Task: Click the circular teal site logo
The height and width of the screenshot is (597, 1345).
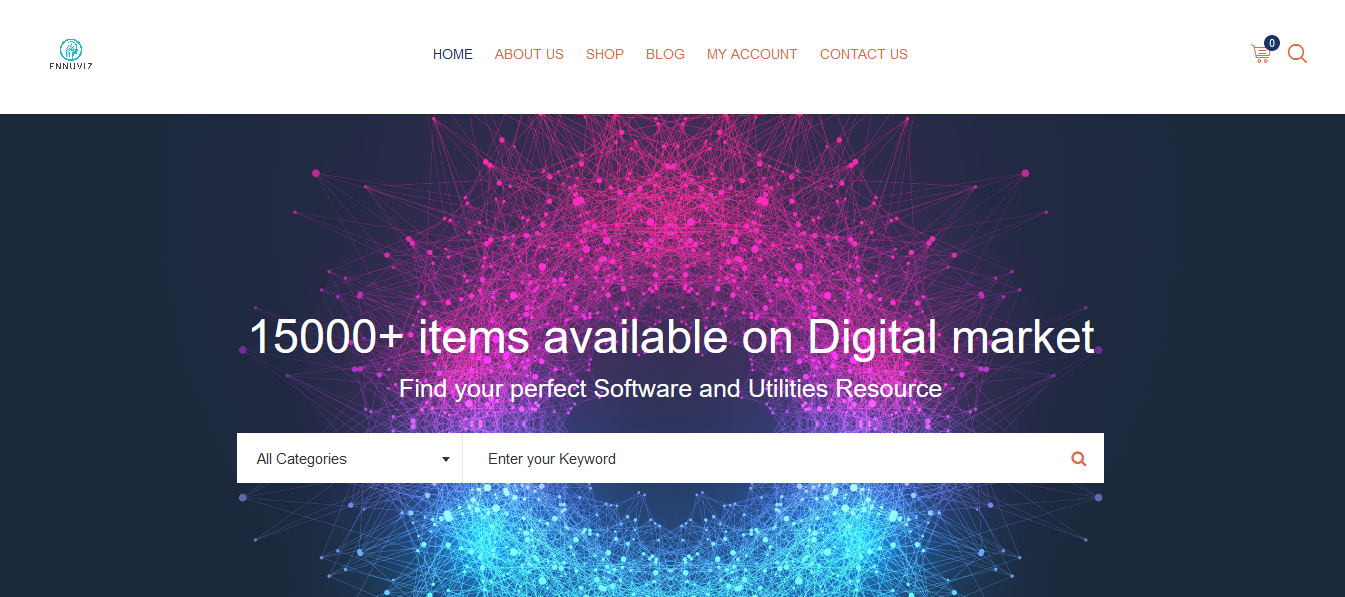Action: (71, 49)
